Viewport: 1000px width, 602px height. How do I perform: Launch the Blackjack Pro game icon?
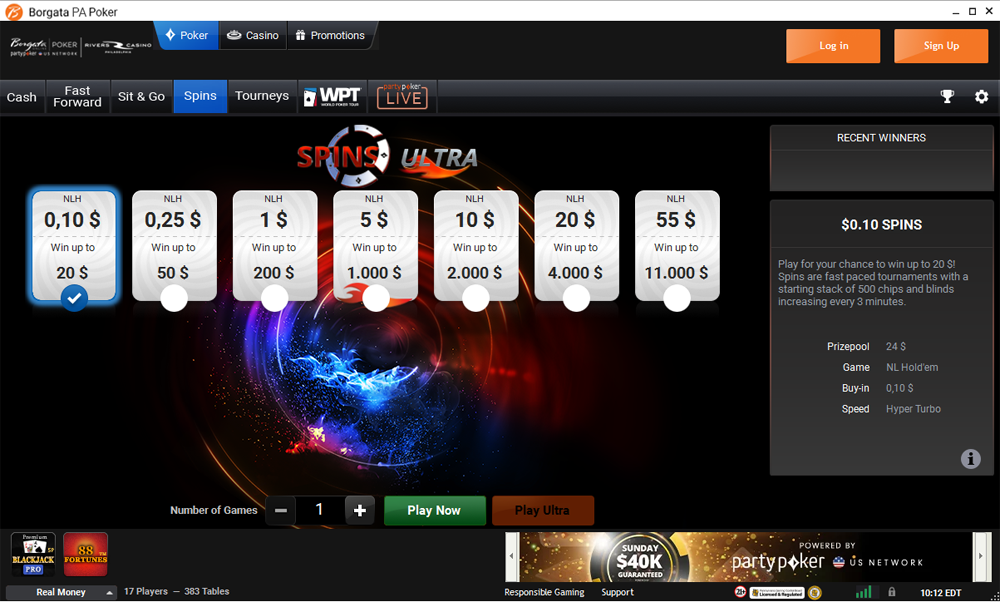click(x=33, y=554)
